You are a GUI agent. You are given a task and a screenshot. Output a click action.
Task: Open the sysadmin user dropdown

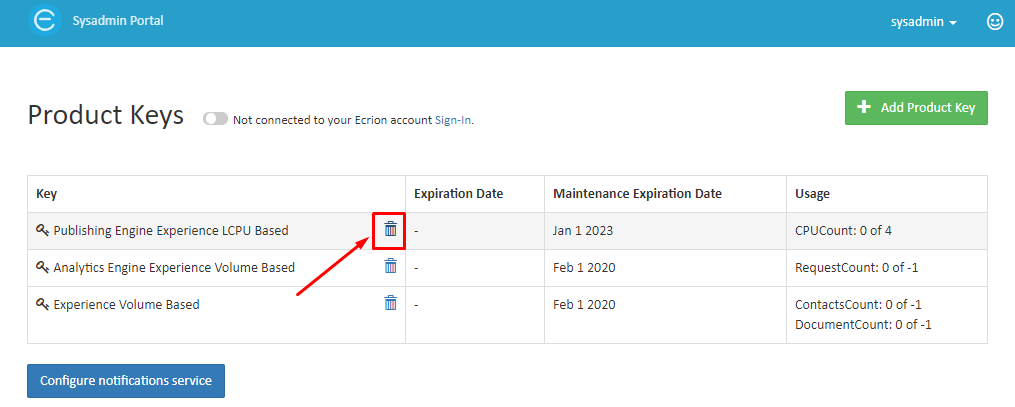coord(924,22)
